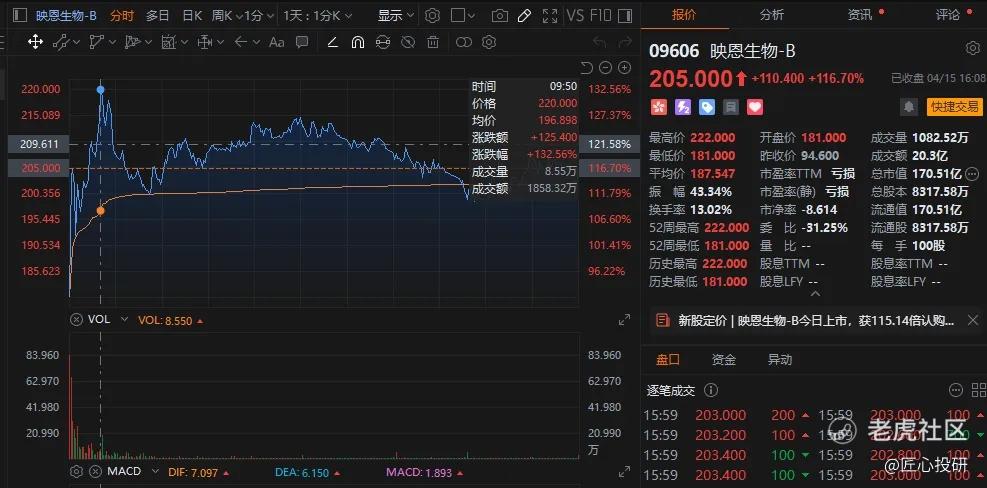Switch to the 分析 tab
Image resolution: width=987 pixels, height=488 pixels.
(772, 14)
